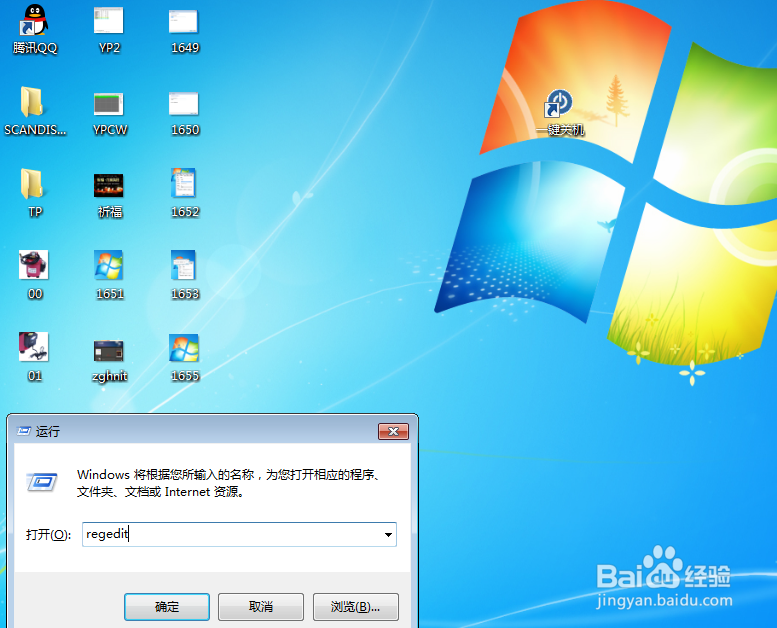This screenshot has width=777, height=628.
Task: Select the SCANDIS... folder icon
Action: 34,111
